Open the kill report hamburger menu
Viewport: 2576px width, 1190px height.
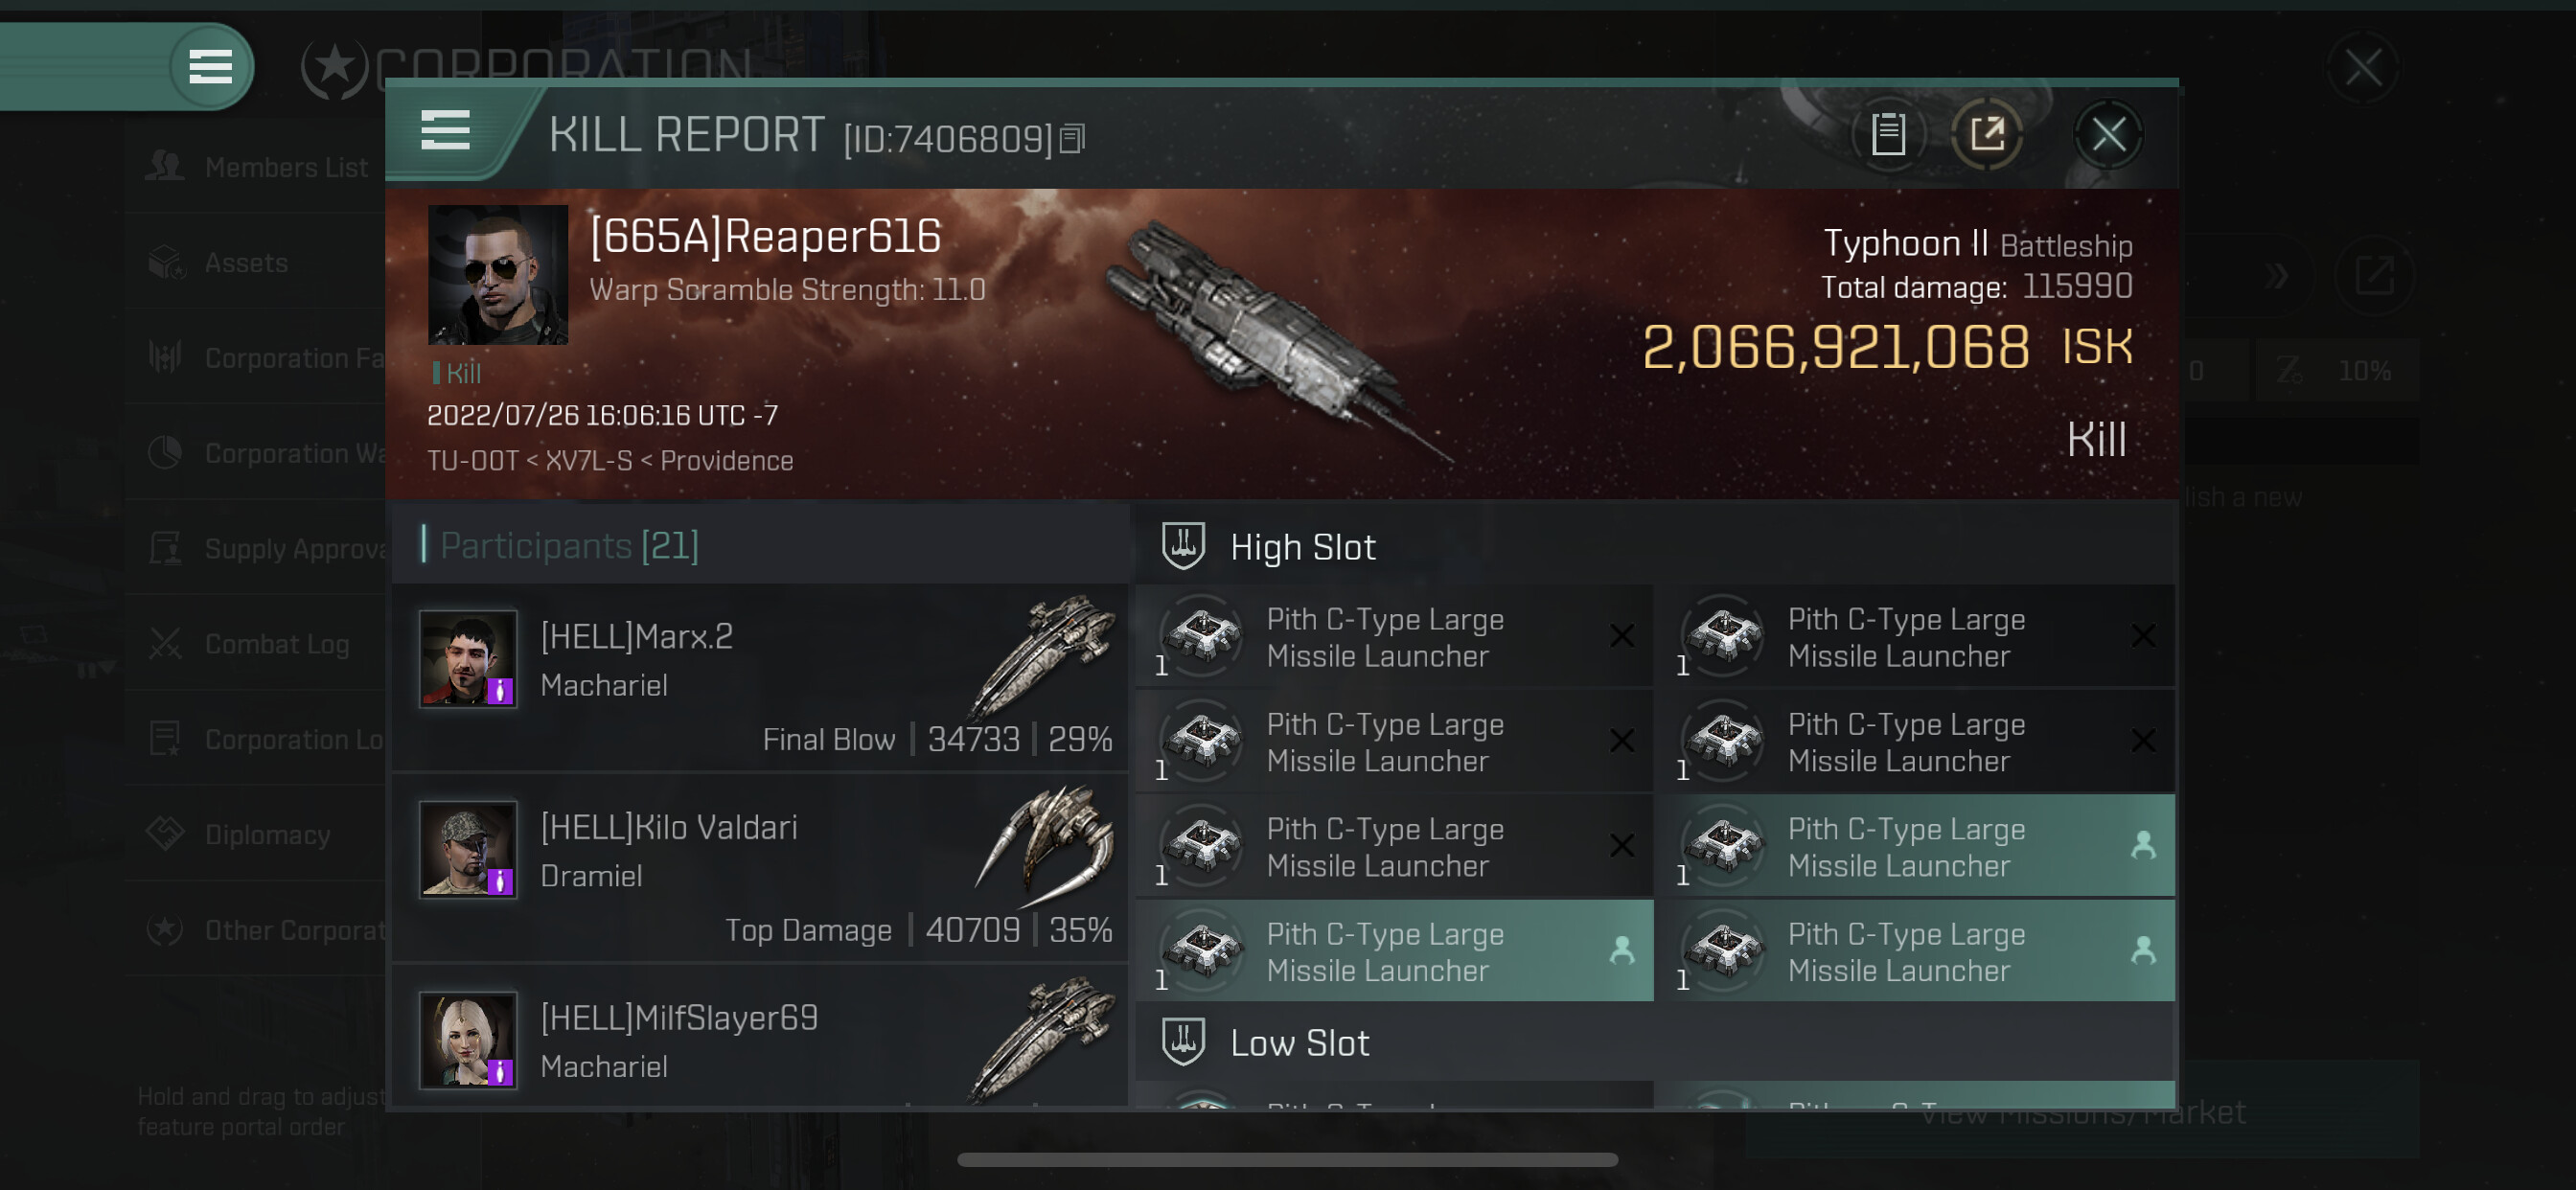click(x=445, y=131)
